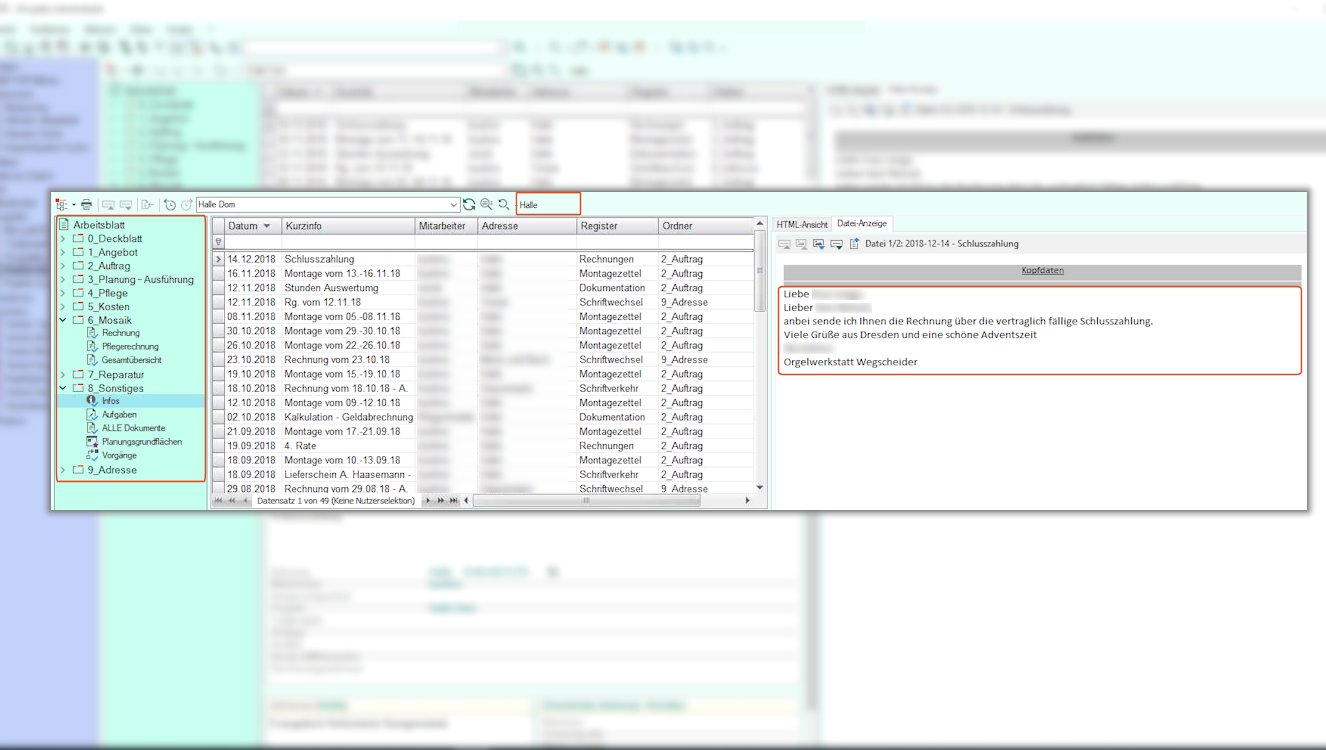
Task: Click the export file icon before Datei 1/2
Action: (854, 244)
